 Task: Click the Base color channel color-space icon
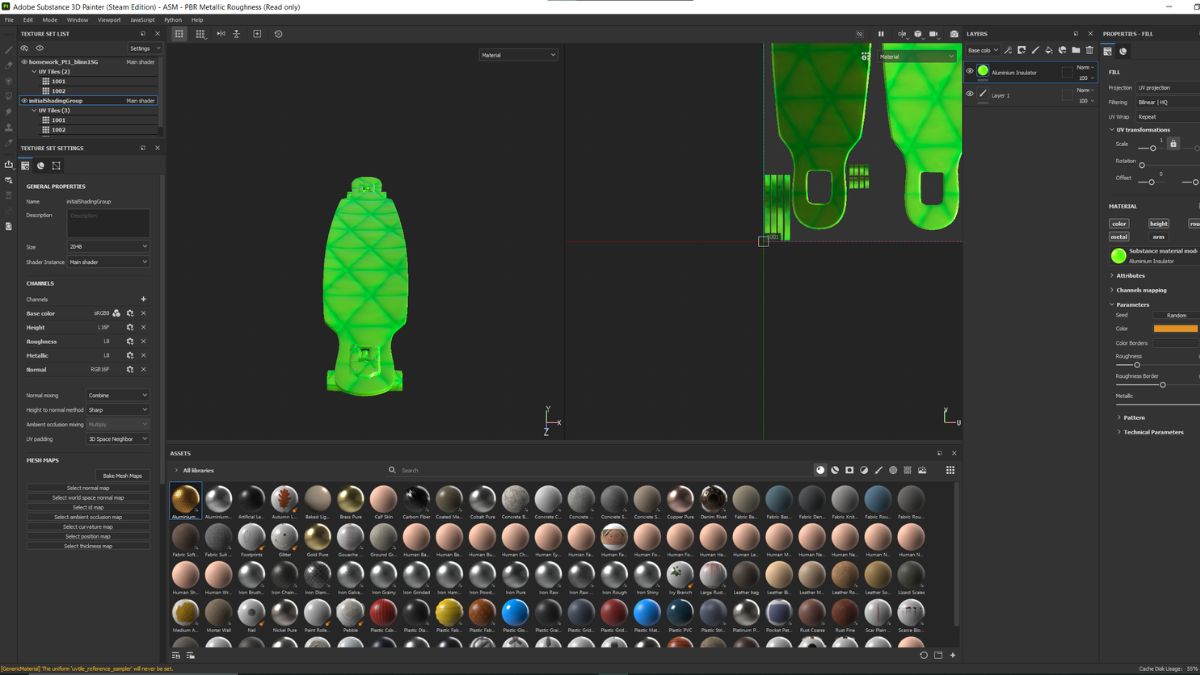click(117, 313)
